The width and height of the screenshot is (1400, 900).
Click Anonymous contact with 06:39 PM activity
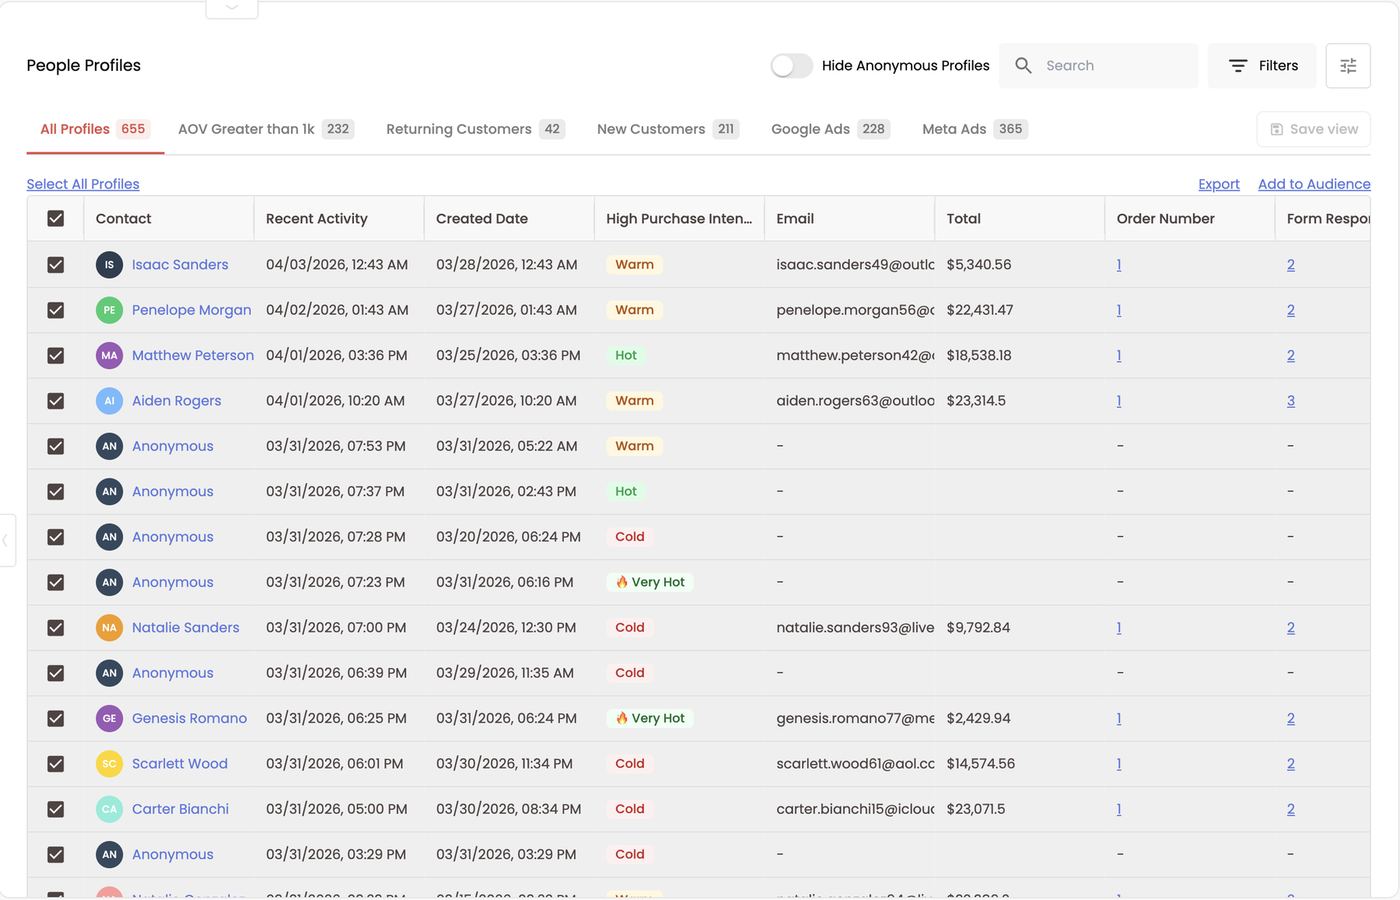(x=173, y=673)
